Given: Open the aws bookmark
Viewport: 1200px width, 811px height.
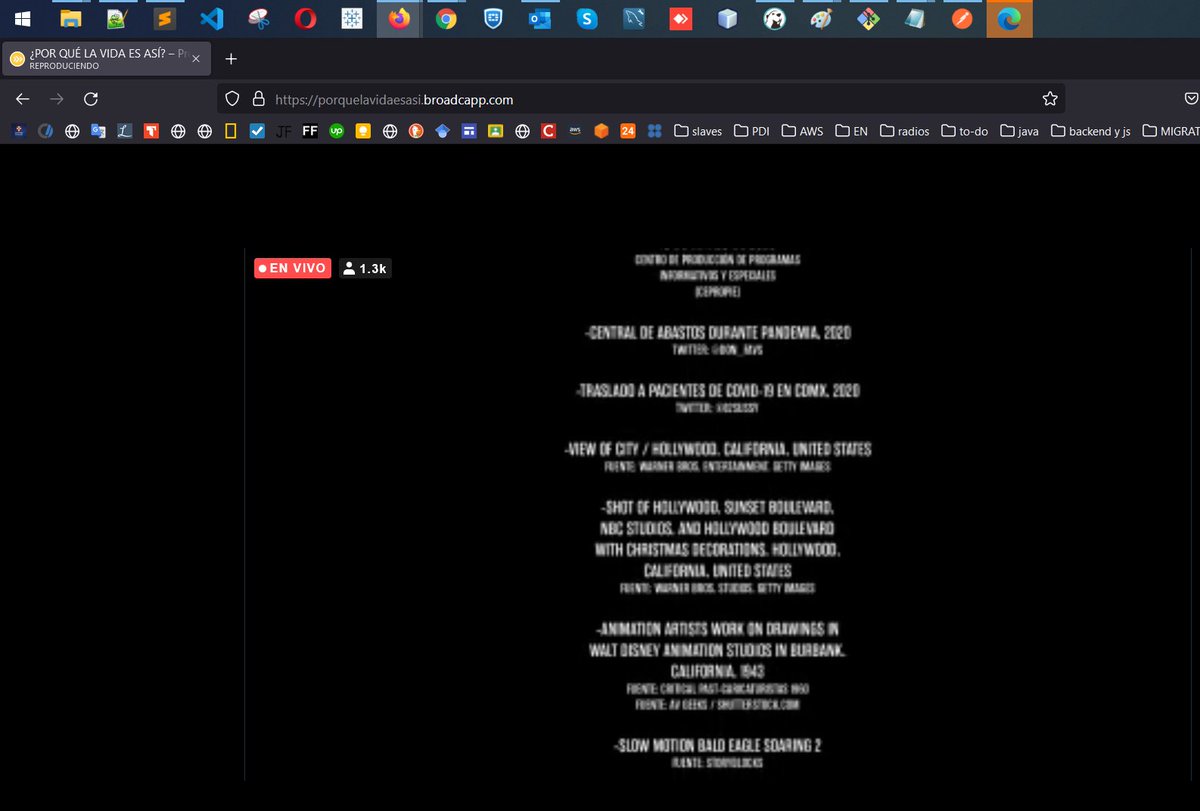Looking at the screenshot, I should tap(575, 131).
